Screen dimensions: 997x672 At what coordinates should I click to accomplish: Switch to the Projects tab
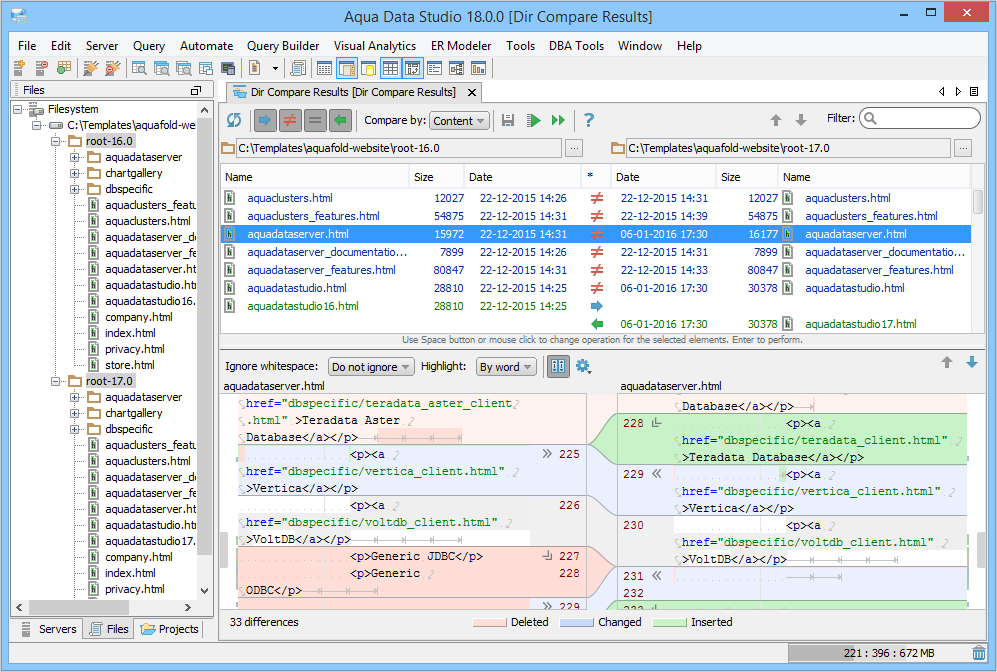pyautogui.click(x=170, y=629)
